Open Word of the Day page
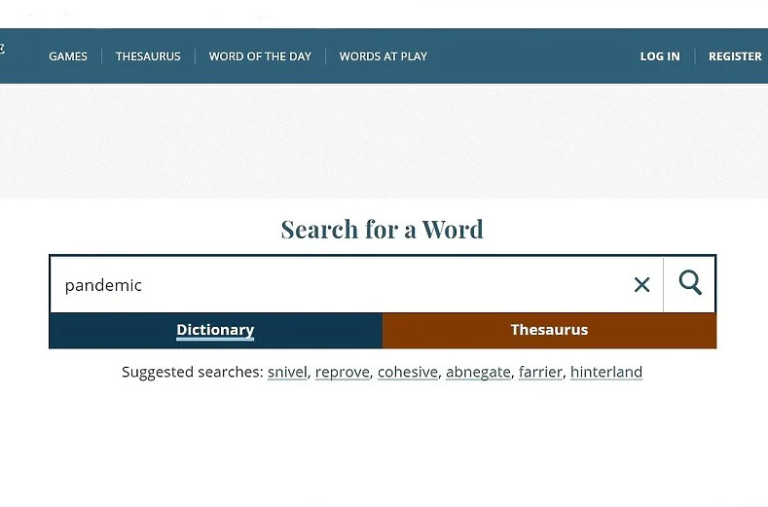This screenshot has height=507, width=768. (260, 56)
